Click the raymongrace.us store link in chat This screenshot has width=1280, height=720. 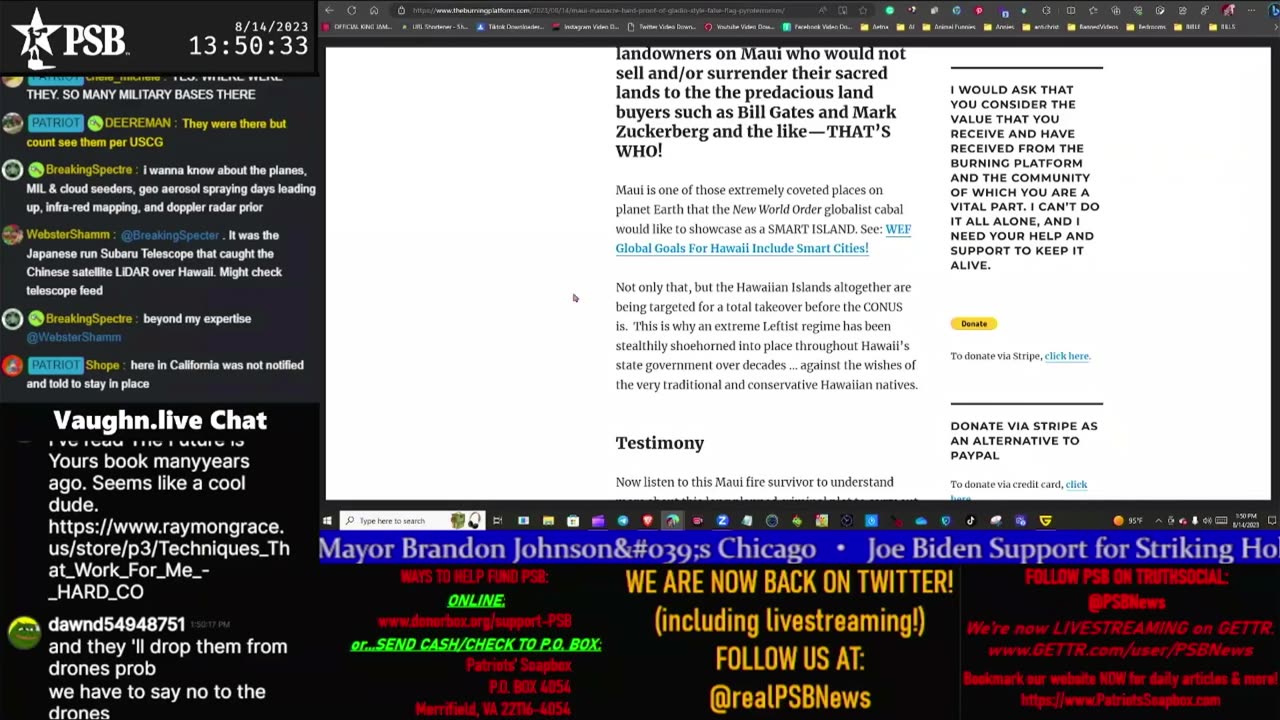pos(169,560)
